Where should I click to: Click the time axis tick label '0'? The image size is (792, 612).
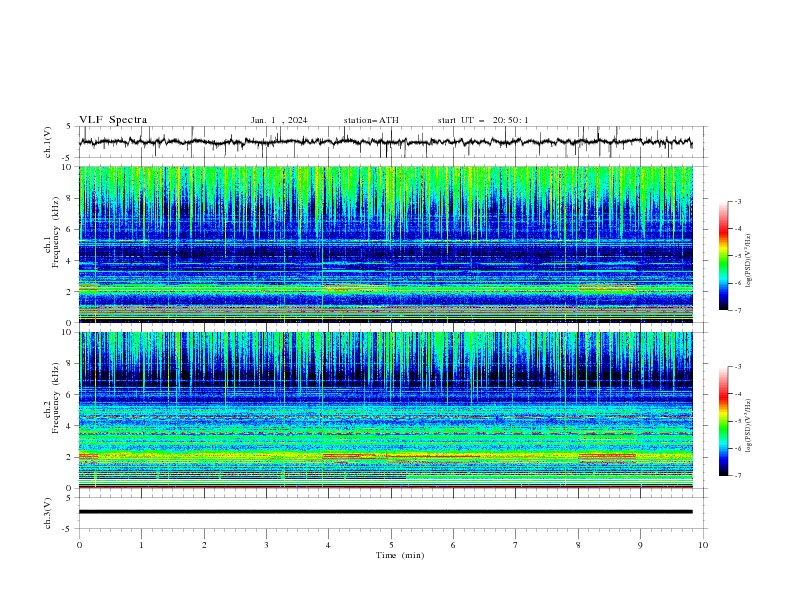click(x=79, y=545)
